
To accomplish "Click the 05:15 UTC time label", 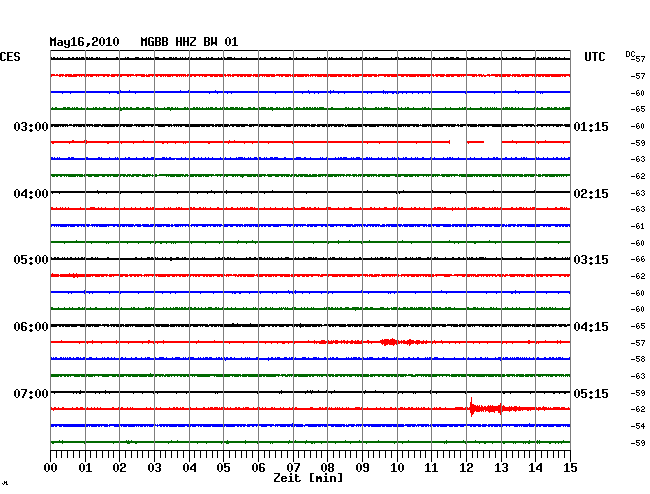I will [591, 393].
